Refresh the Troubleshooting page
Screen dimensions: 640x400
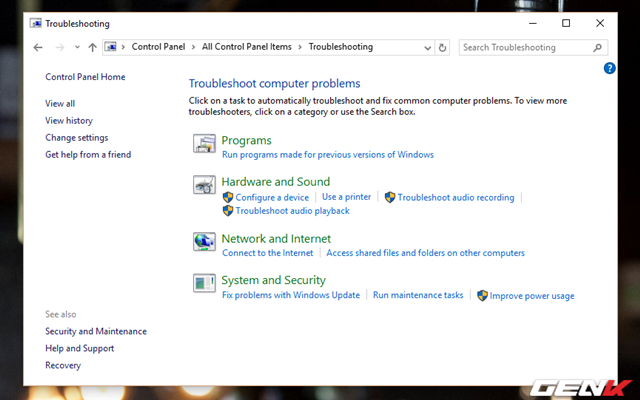442,48
